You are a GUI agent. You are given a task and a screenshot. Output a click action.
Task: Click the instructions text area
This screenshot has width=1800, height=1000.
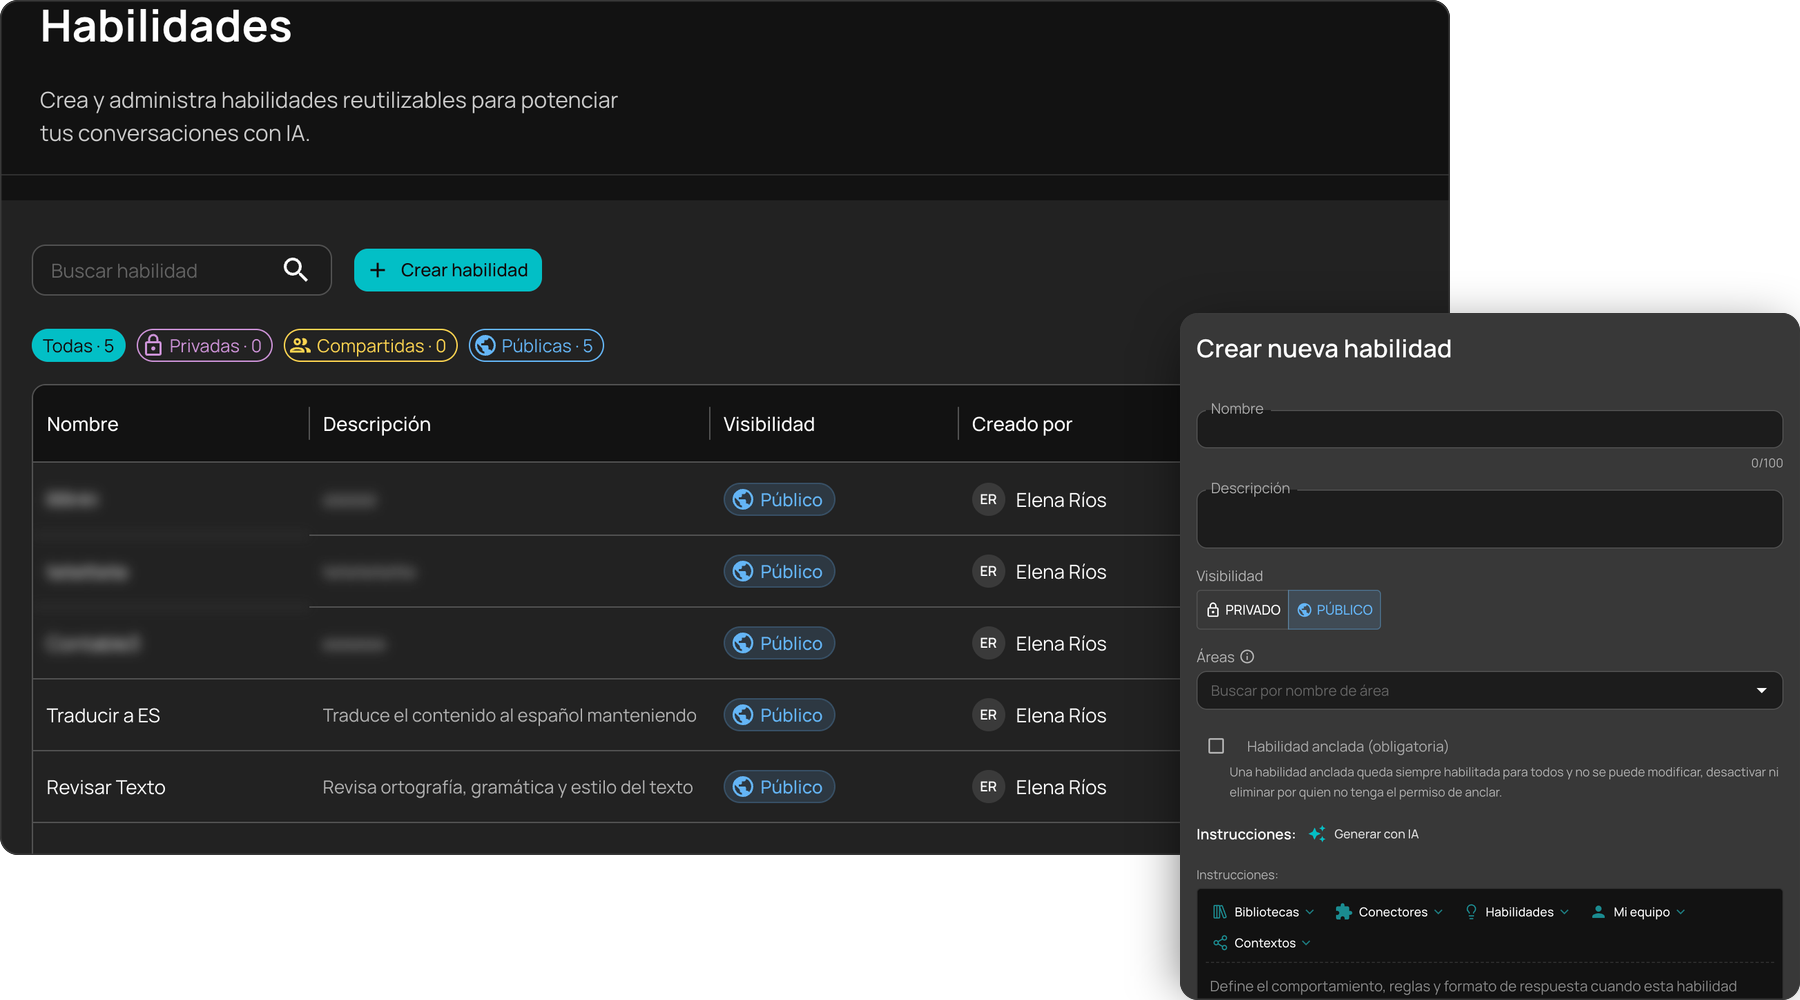click(1489, 984)
